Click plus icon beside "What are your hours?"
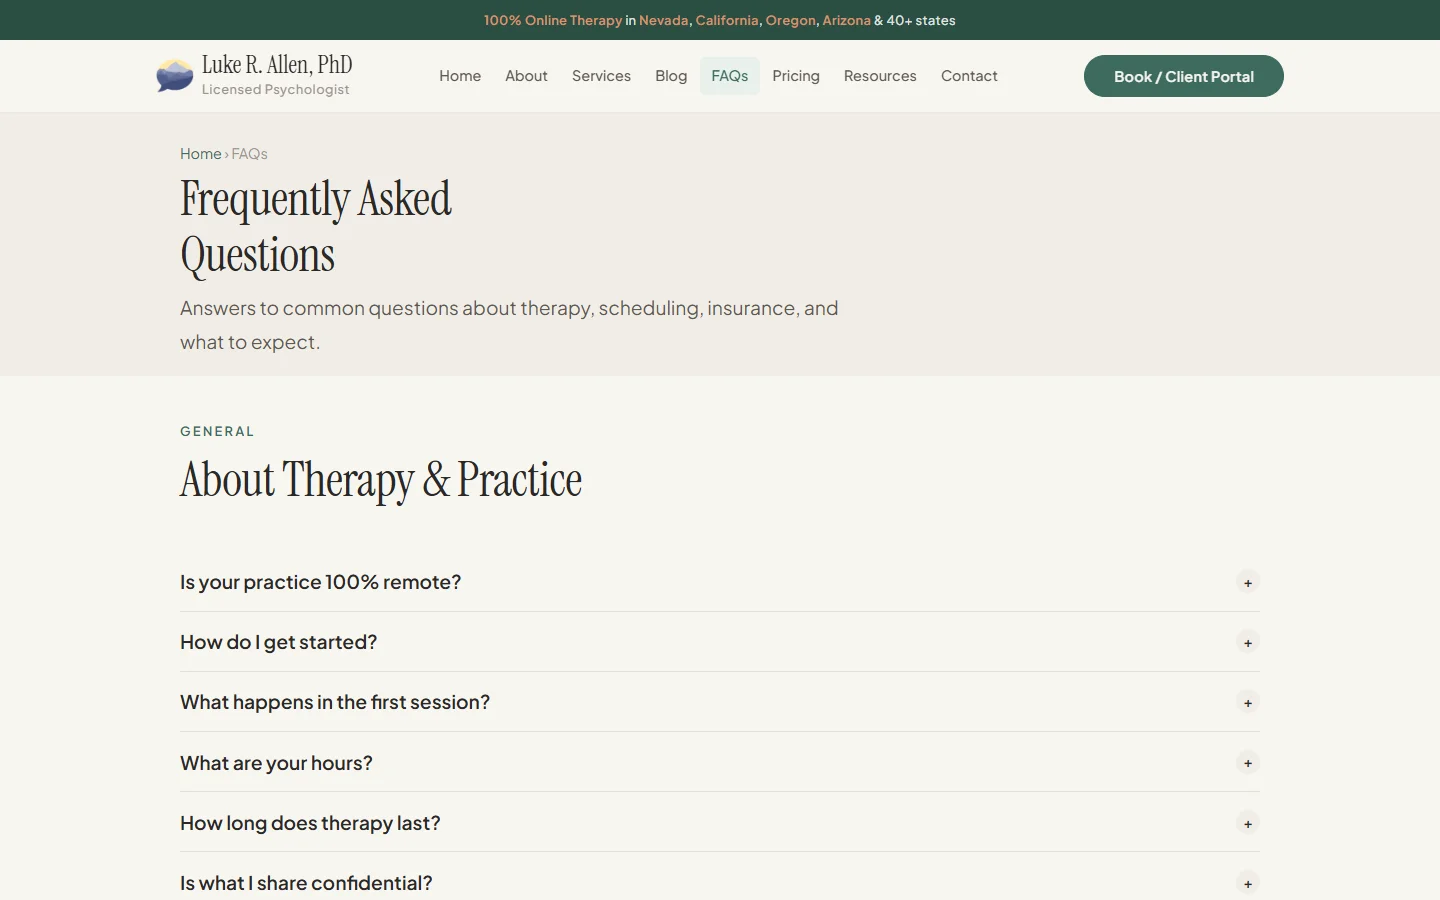This screenshot has height=900, width=1440. pos(1247,763)
